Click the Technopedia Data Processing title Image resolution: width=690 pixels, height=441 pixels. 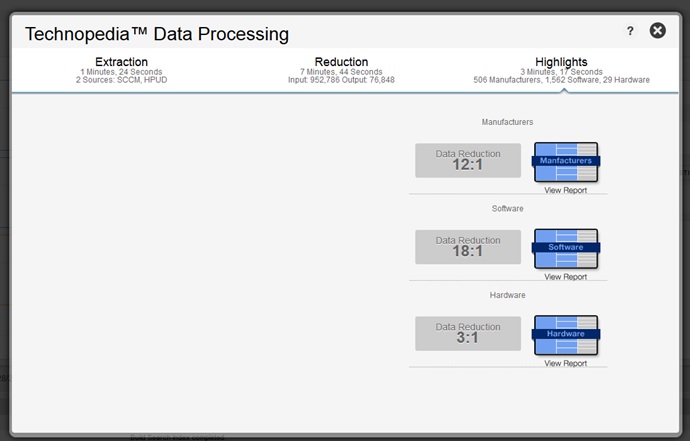[157, 34]
